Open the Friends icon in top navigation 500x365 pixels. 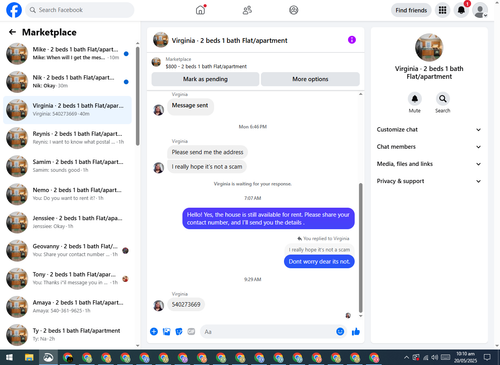click(x=247, y=10)
